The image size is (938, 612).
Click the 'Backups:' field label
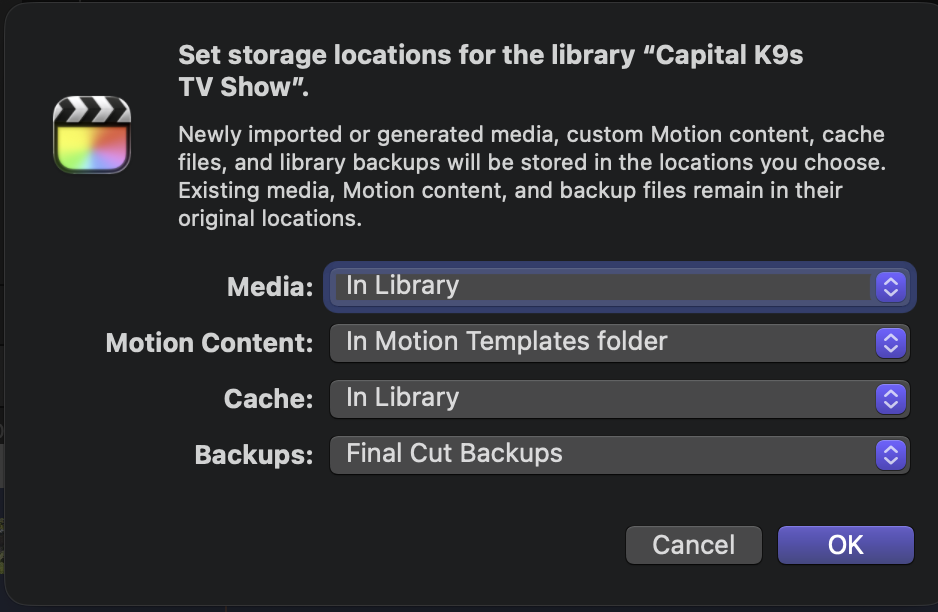(x=254, y=456)
